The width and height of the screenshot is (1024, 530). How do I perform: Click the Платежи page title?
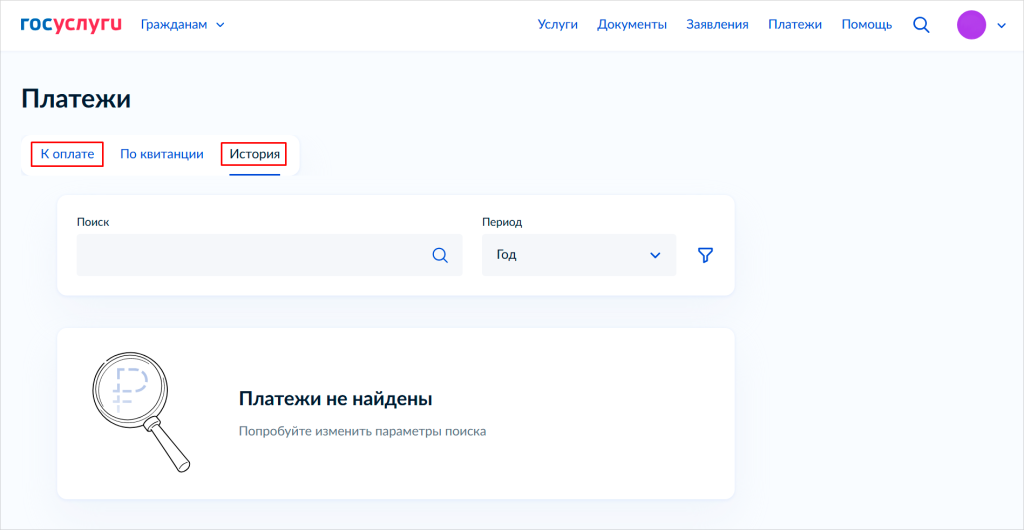point(76,99)
